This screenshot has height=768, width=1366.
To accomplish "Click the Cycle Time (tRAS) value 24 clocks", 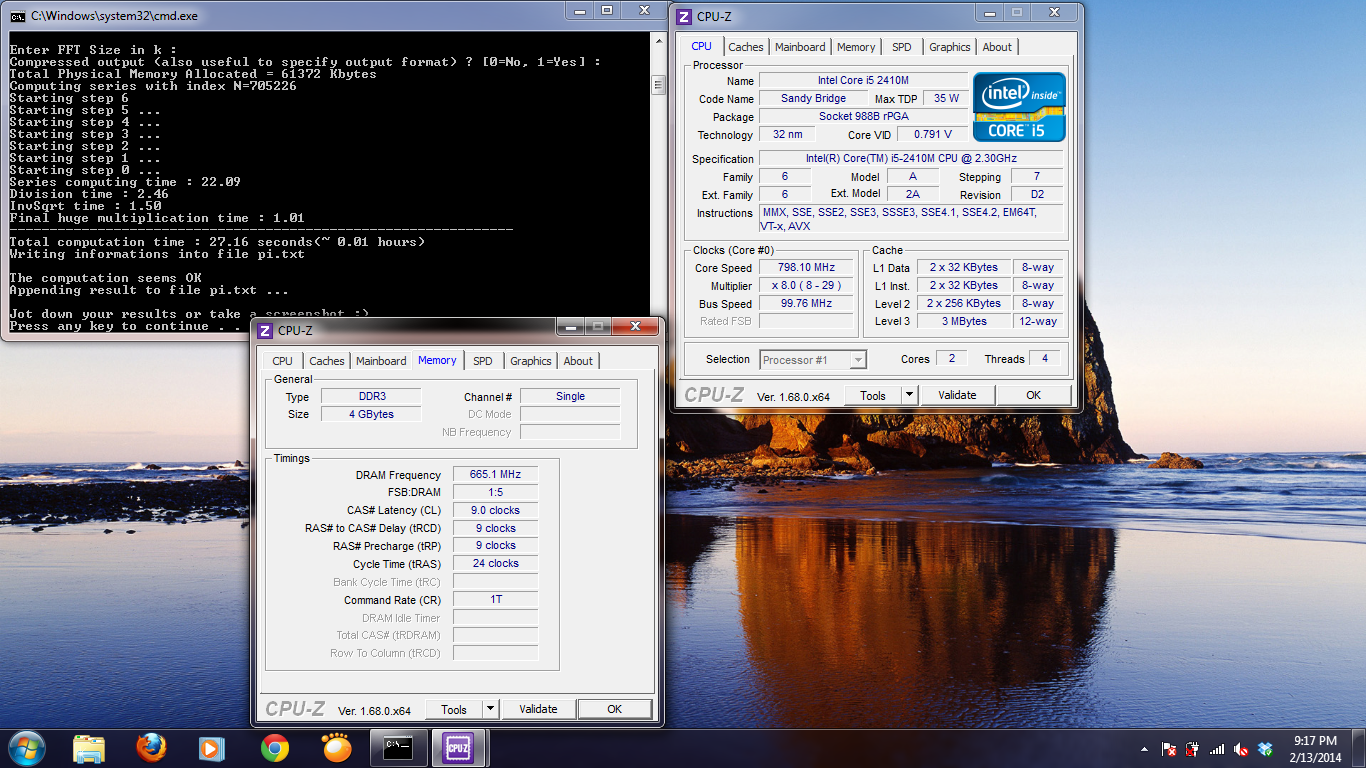I will [495, 563].
